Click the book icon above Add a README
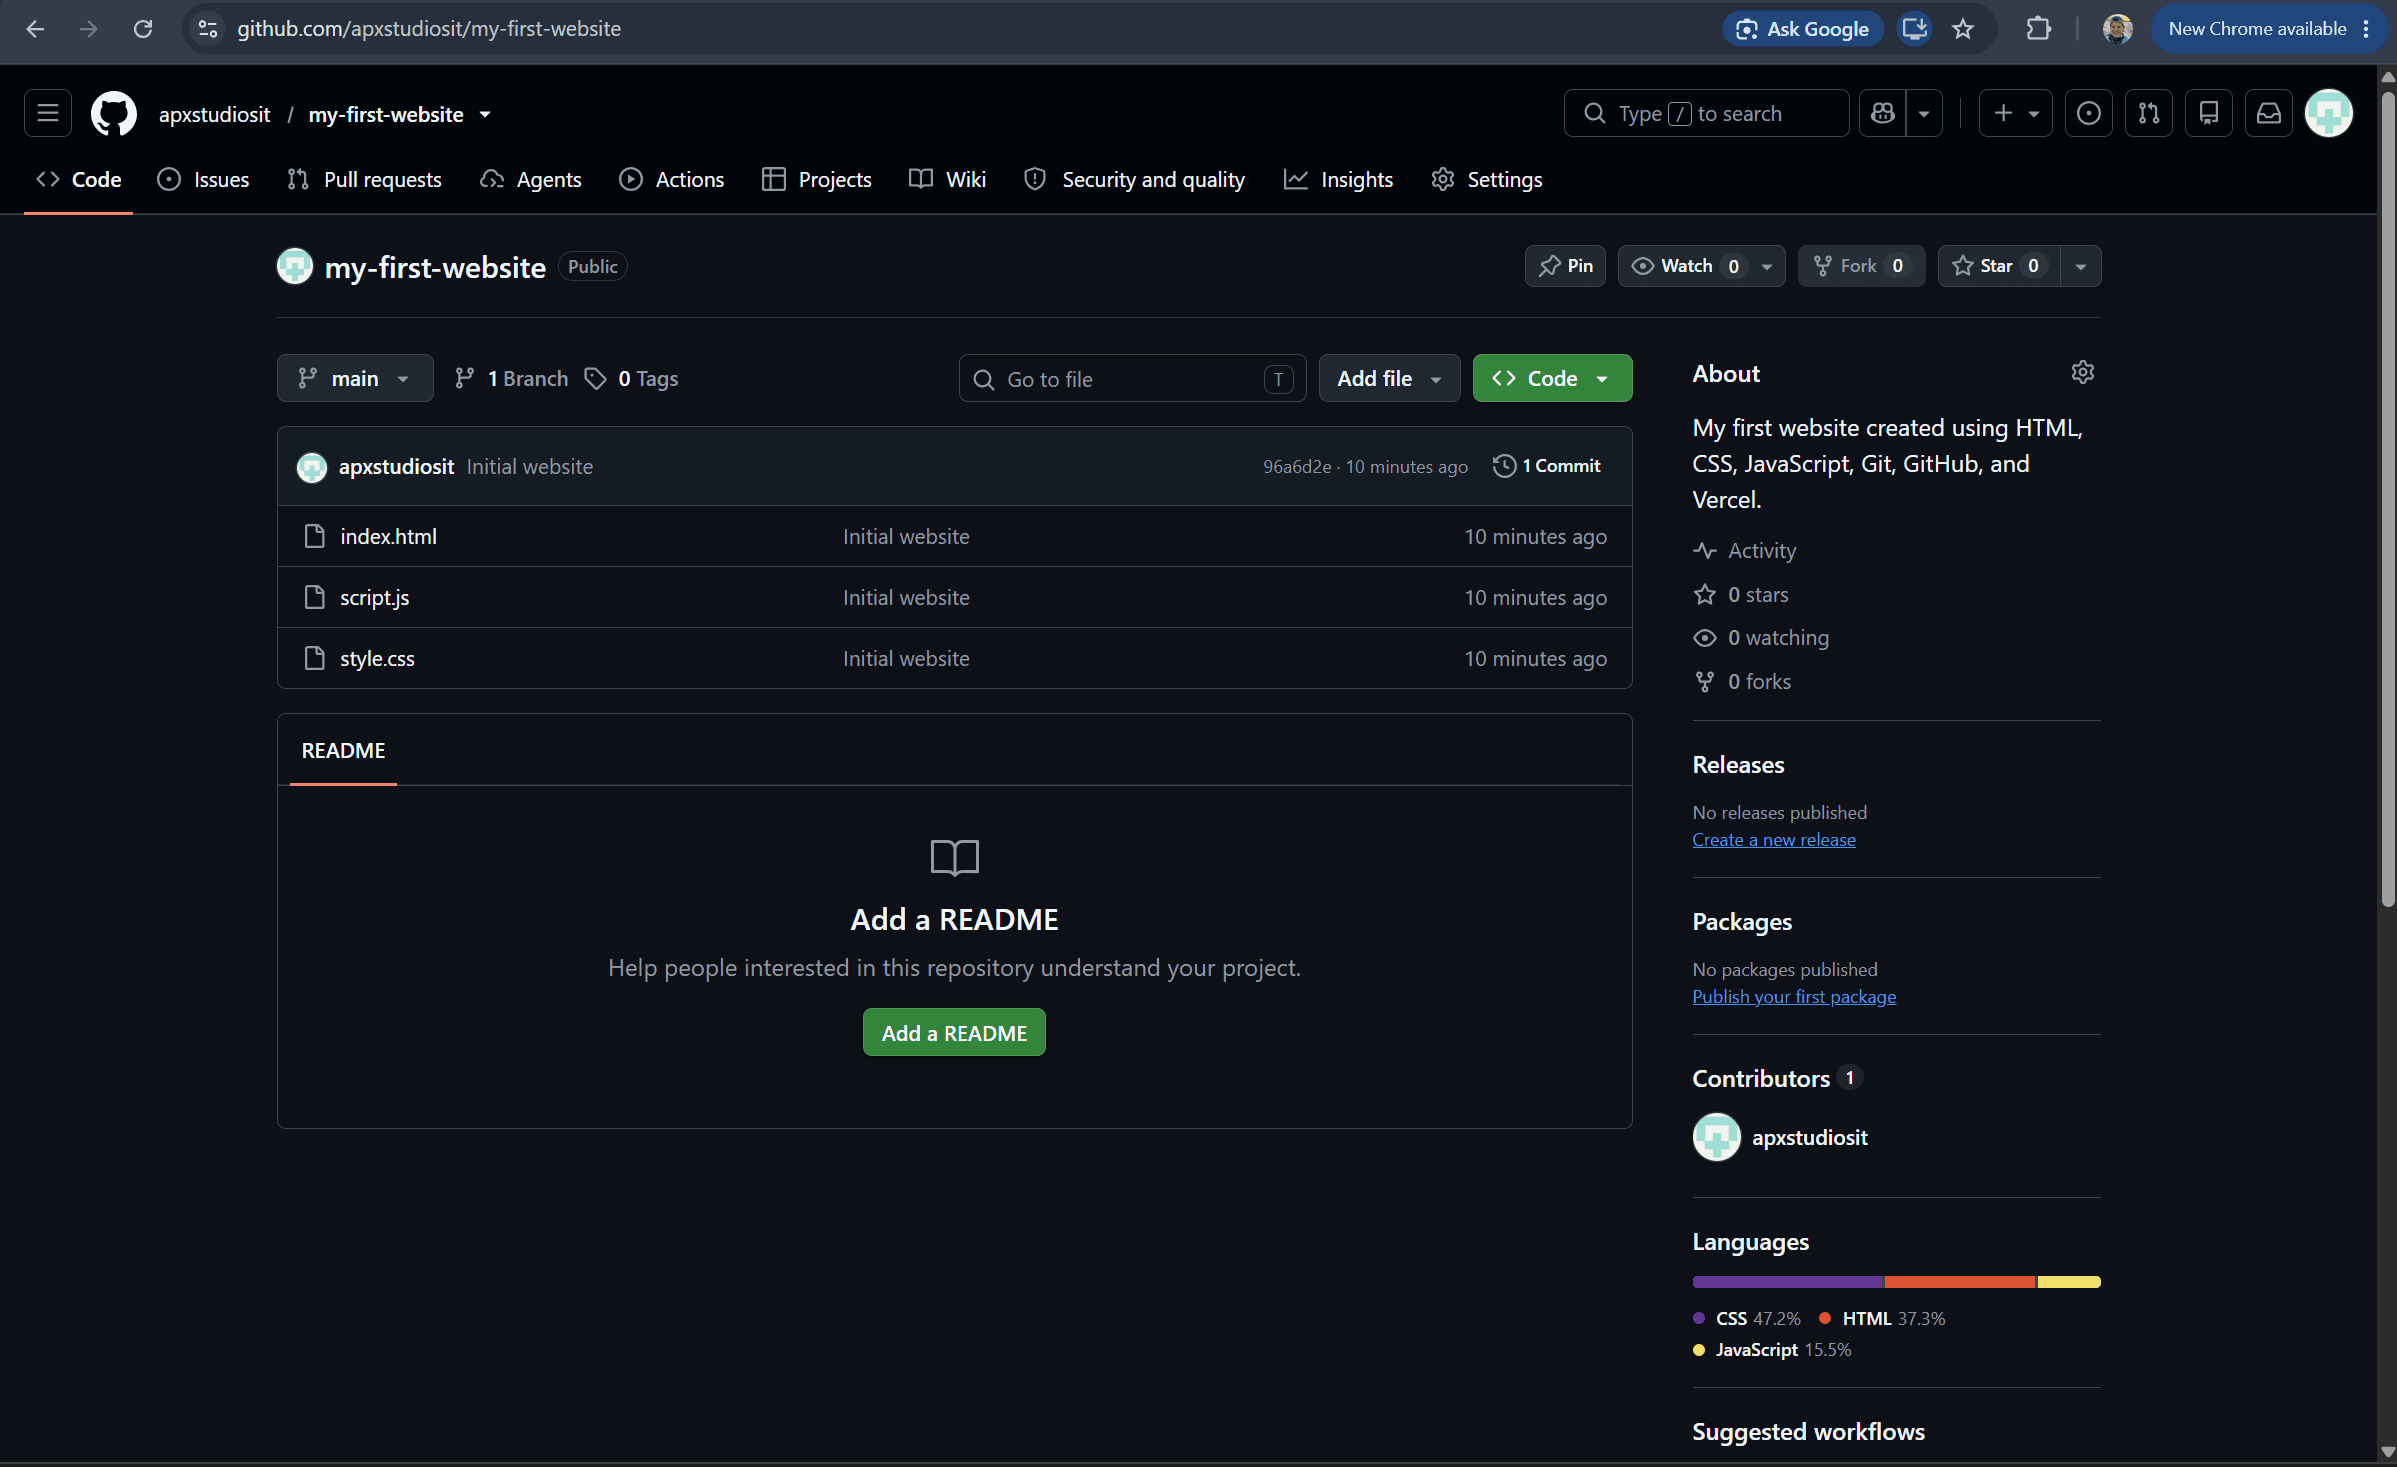This screenshot has height=1467, width=2397. (x=955, y=858)
